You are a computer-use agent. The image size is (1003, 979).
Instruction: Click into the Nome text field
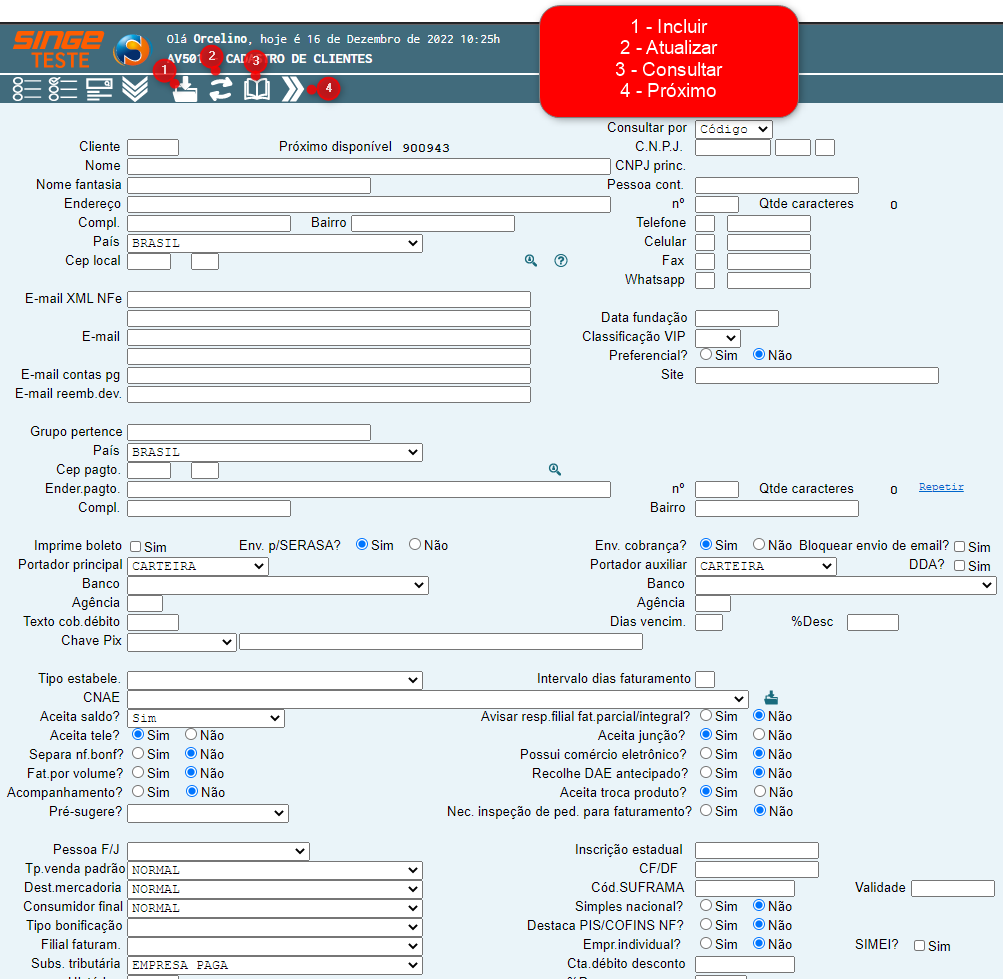[368, 166]
